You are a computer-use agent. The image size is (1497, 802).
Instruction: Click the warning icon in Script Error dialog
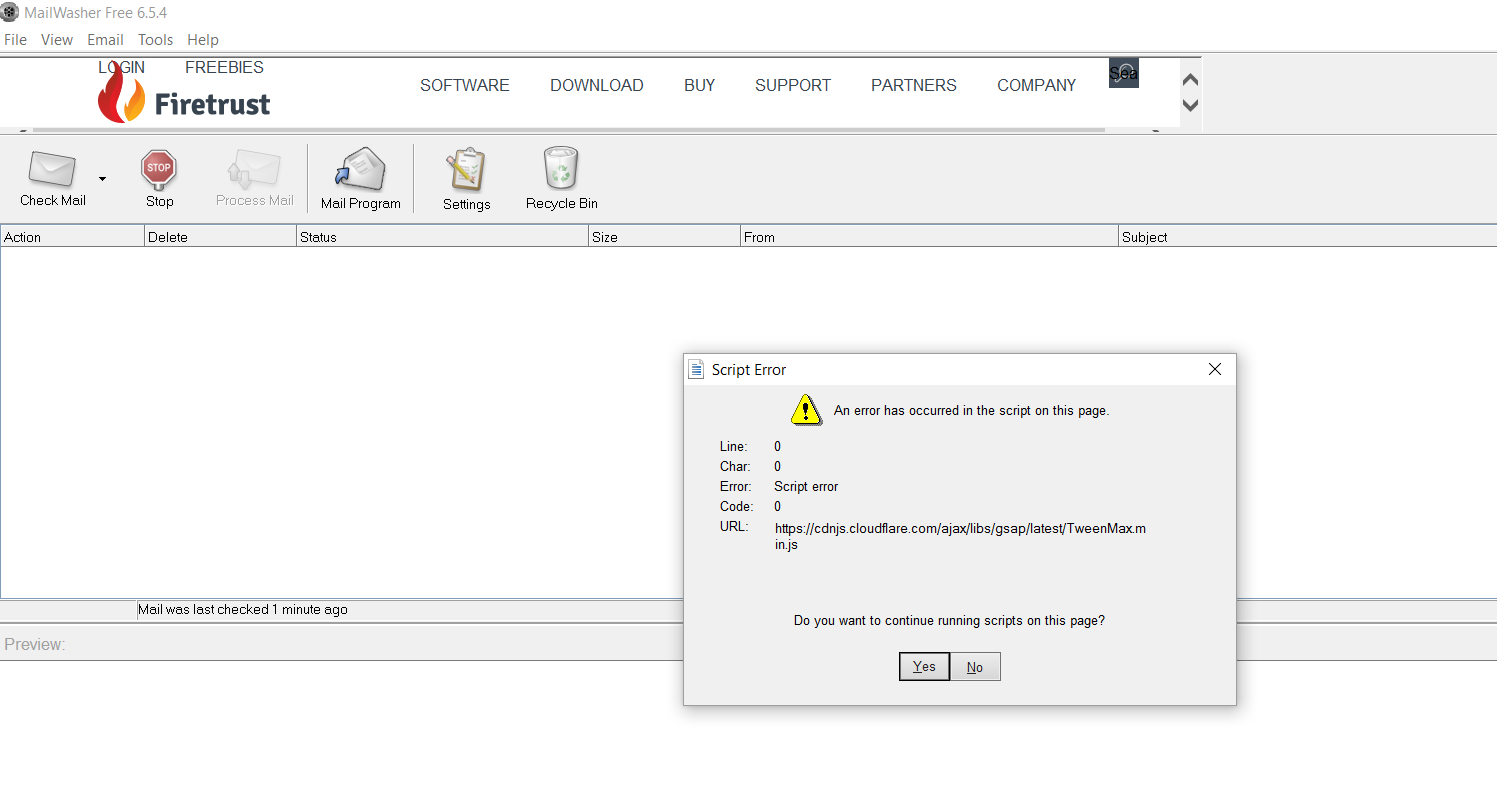[806, 410]
